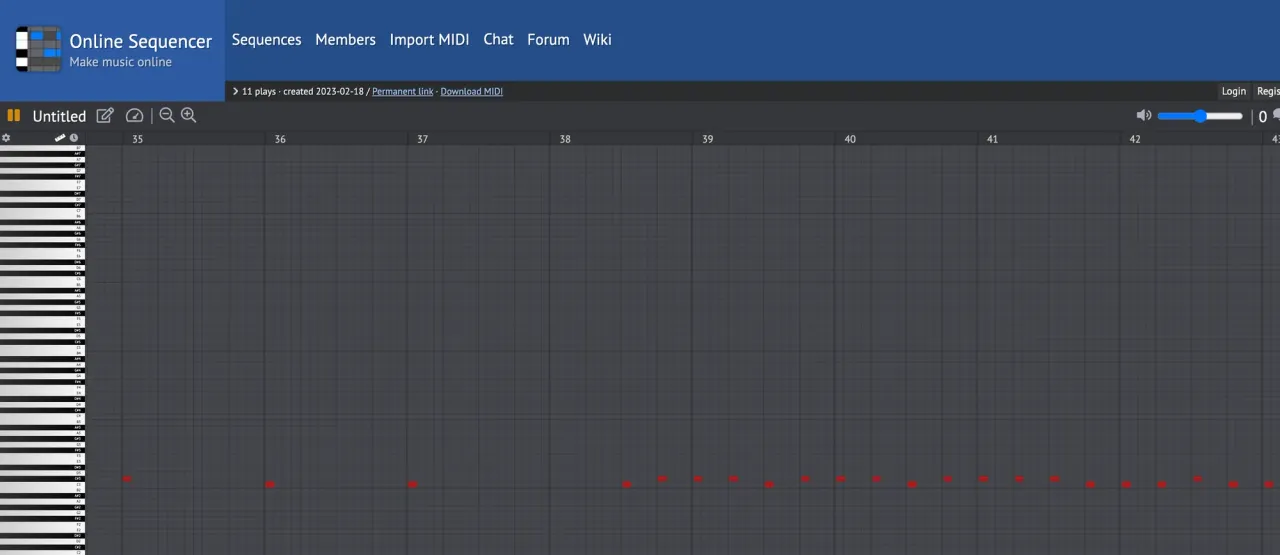Click the tempo speedometer icon
This screenshot has width=1280, height=555.
[136, 115]
